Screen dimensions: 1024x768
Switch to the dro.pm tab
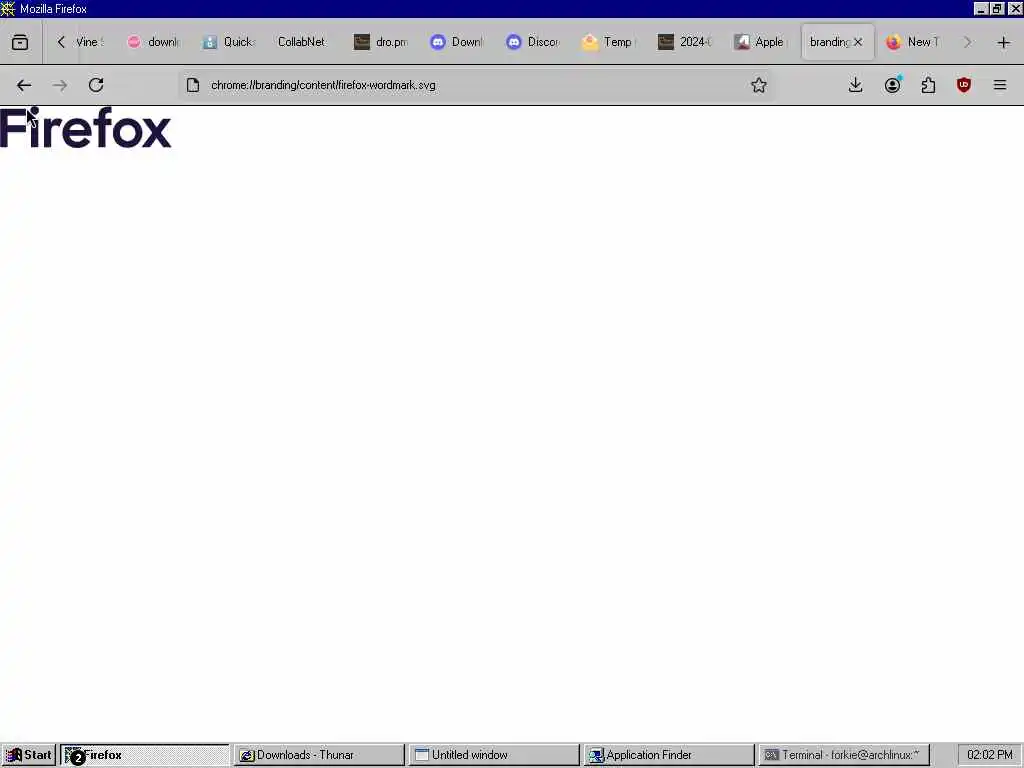point(381,42)
